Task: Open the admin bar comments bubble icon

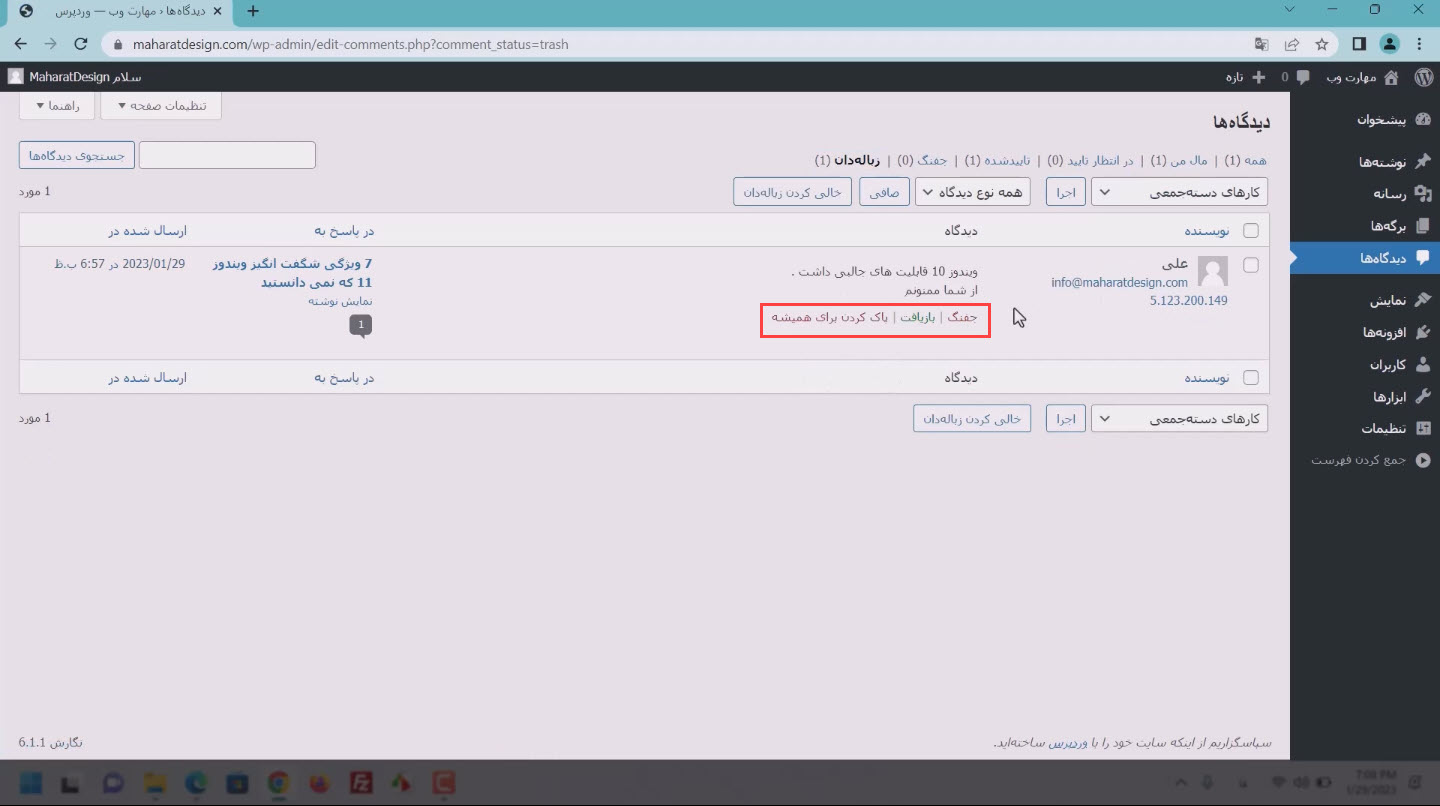Action: tap(1304, 77)
